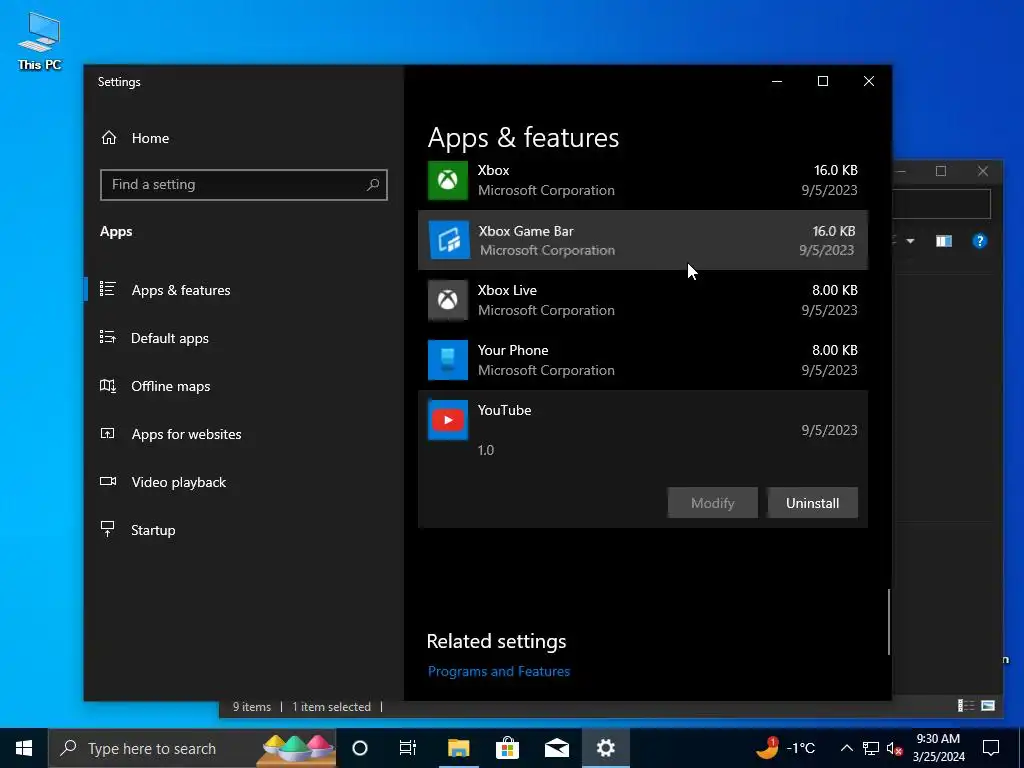
Task: Click the Uninstall button for YouTube
Action: click(x=812, y=503)
